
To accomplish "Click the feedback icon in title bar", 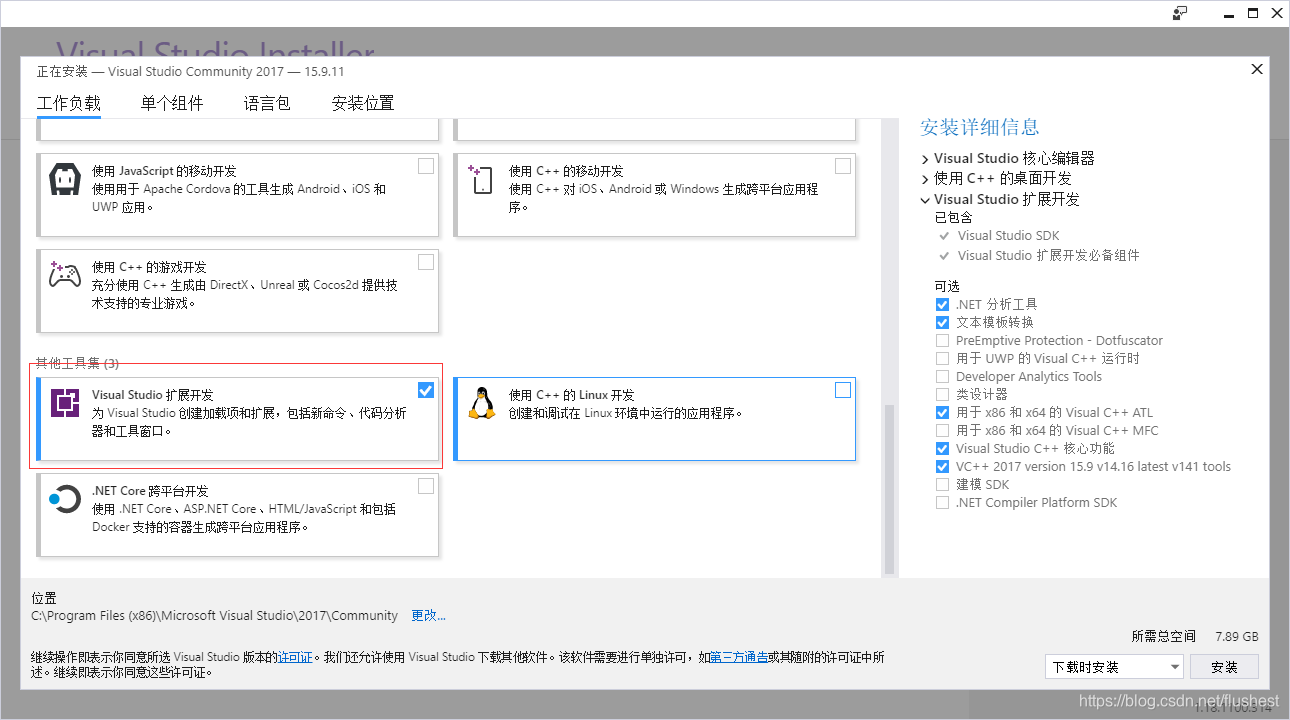I will (x=1181, y=13).
